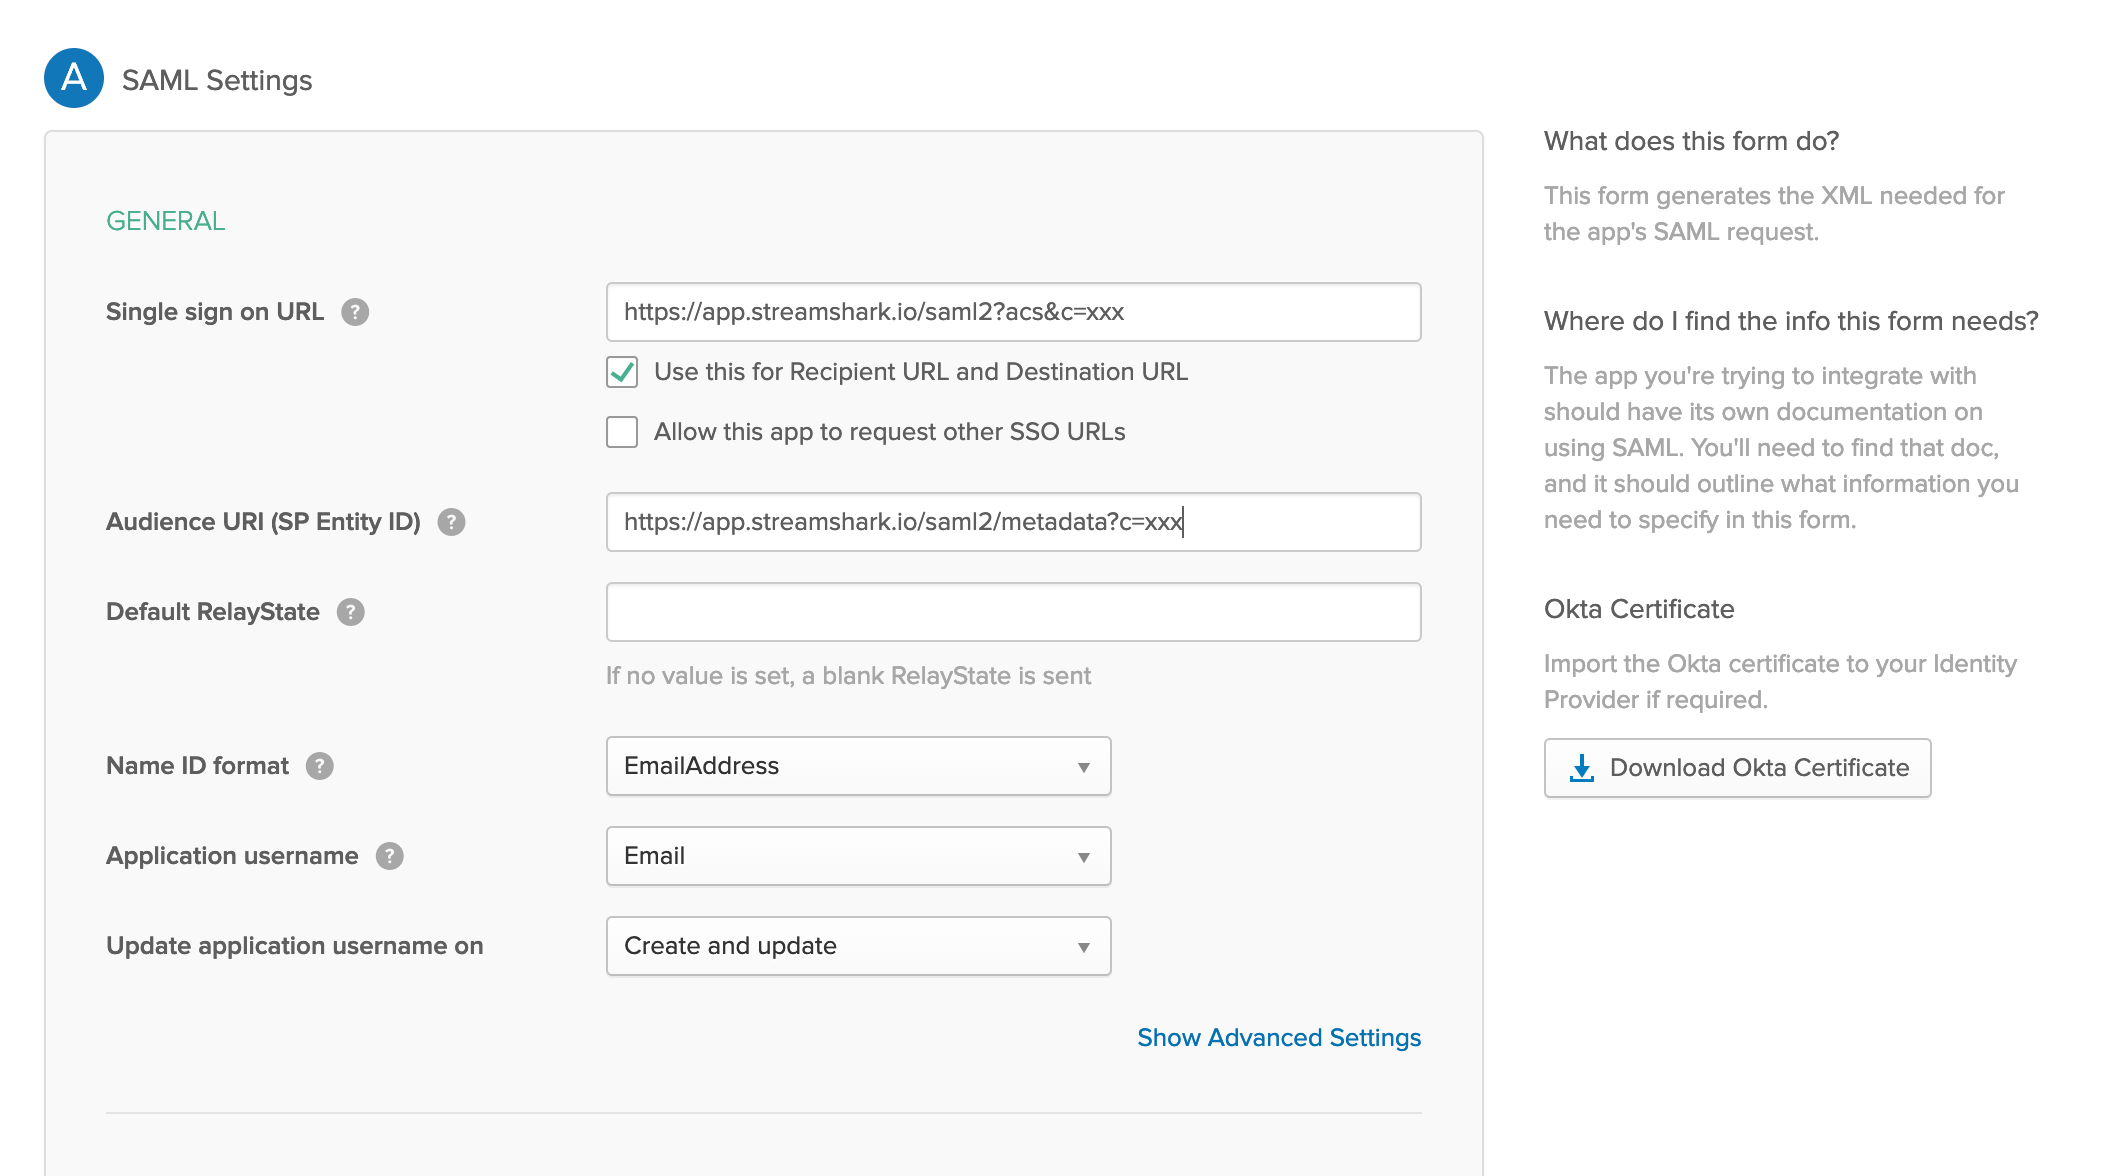This screenshot has height=1176, width=2116.
Task: Click Show Advanced Settings link
Action: coord(1279,1038)
